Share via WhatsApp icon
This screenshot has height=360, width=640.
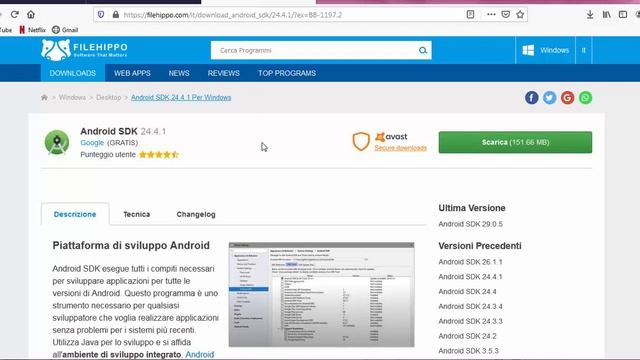[x=585, y=98]
